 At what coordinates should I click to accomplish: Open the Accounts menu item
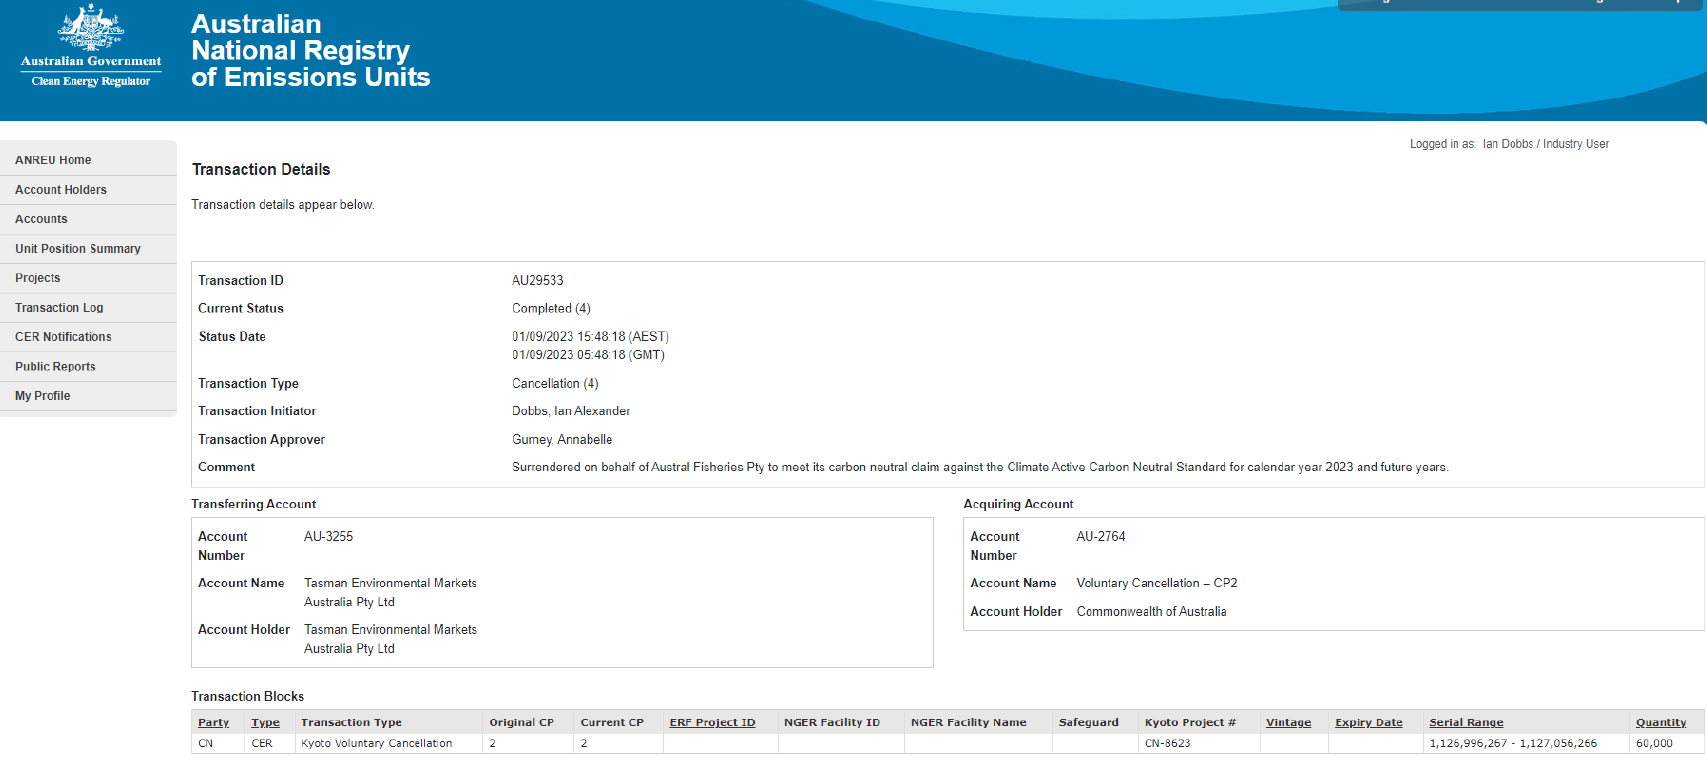pyautogui.click(x=41, y=219)
